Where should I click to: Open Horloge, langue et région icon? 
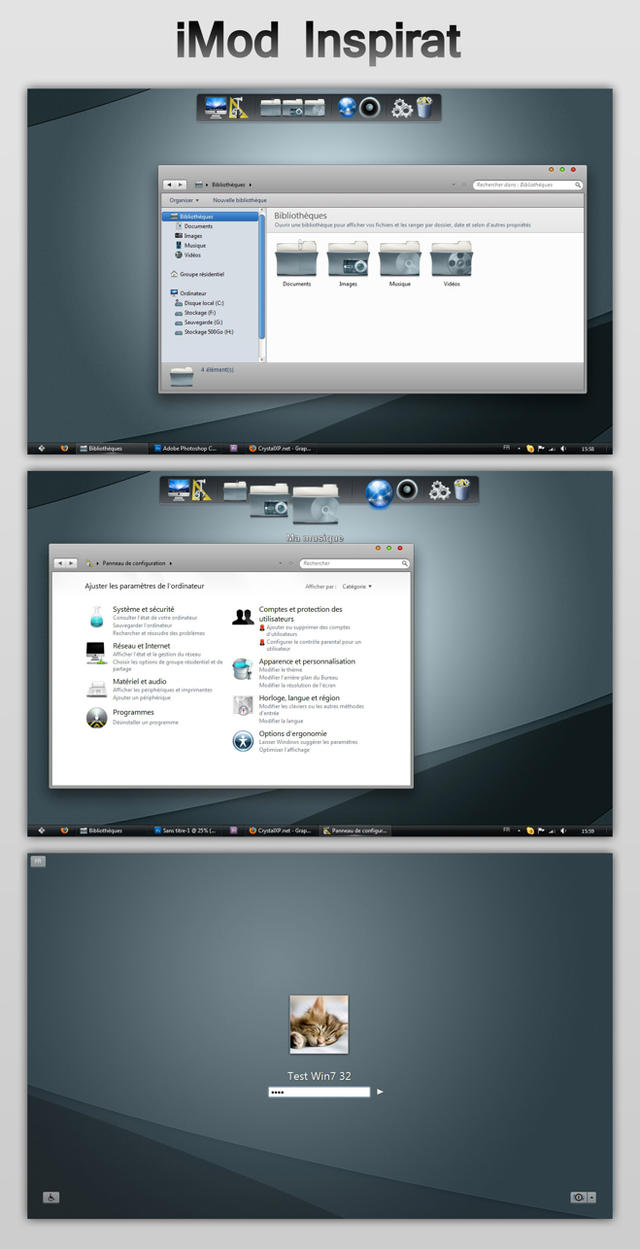243,705
